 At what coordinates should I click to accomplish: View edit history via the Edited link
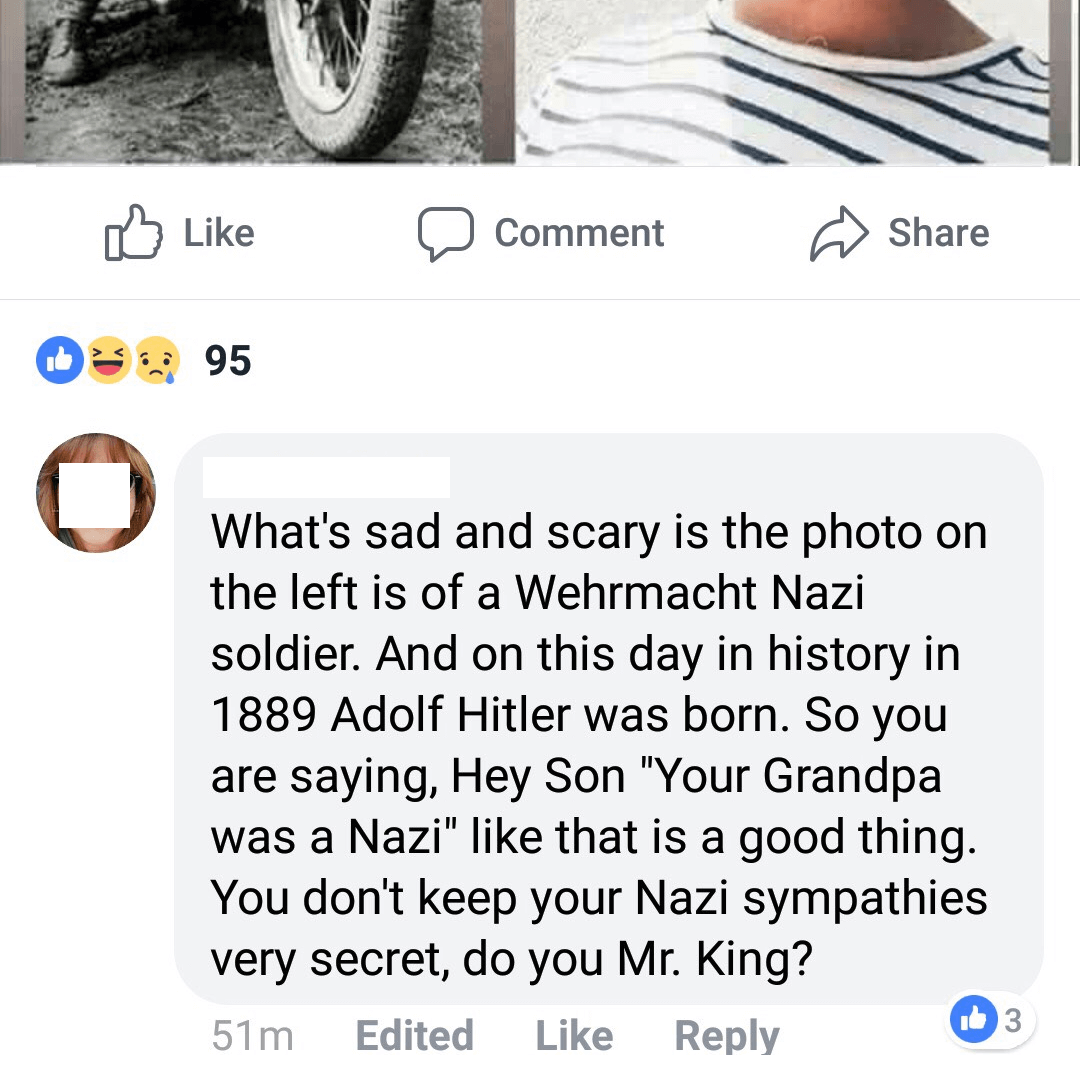[414, 1036]
